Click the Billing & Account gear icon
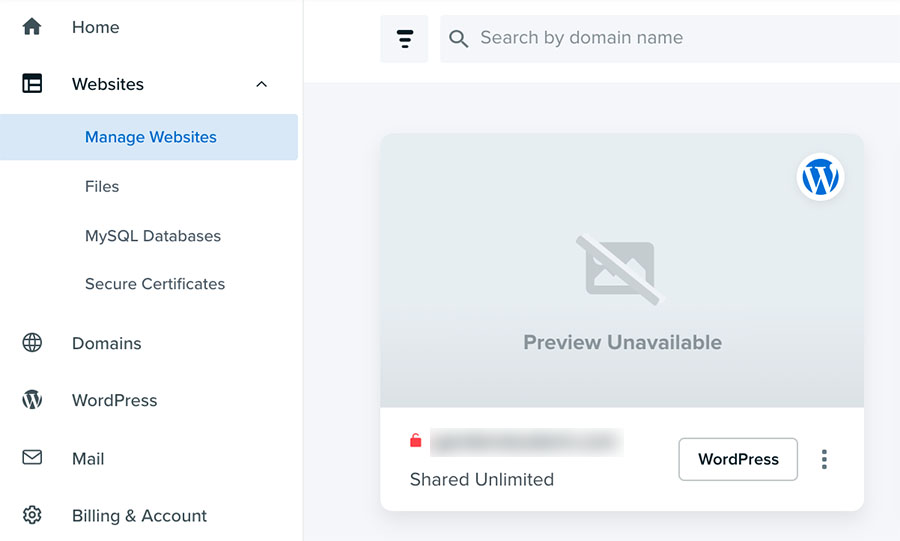This screenshot has height=541, width=900. [32, 515]
